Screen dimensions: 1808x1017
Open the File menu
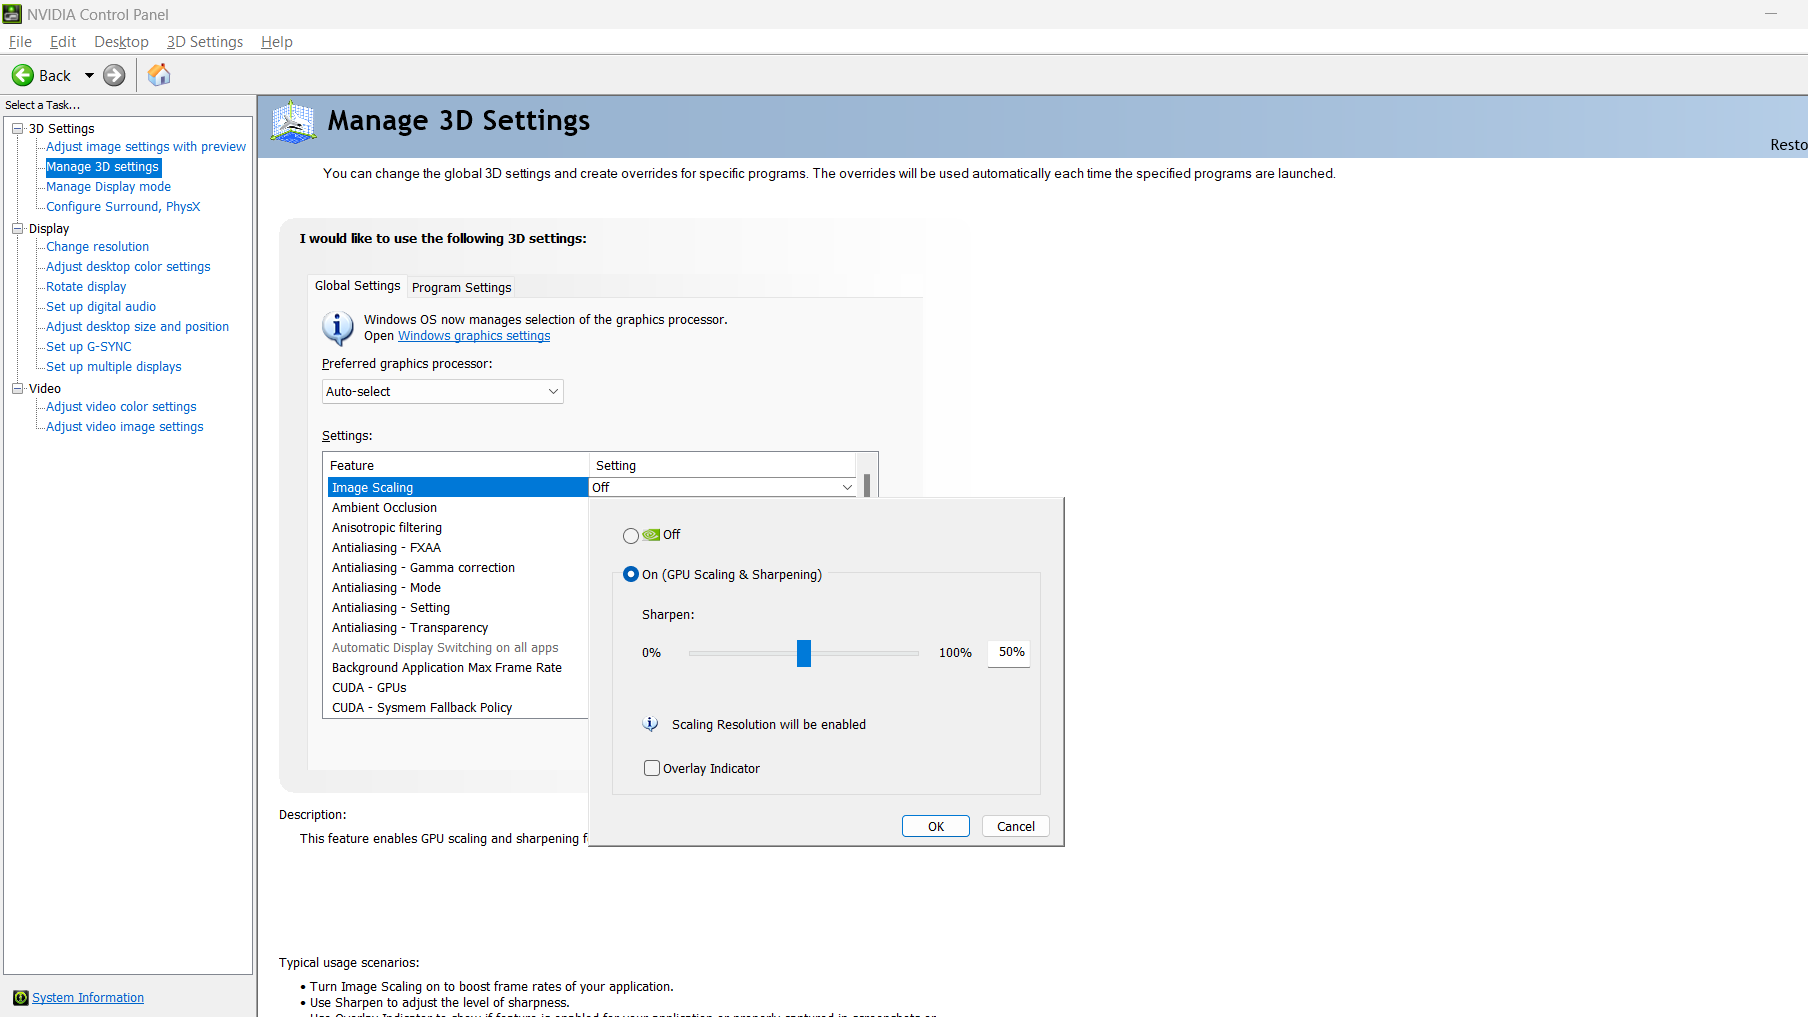click(x=20, y=42)
